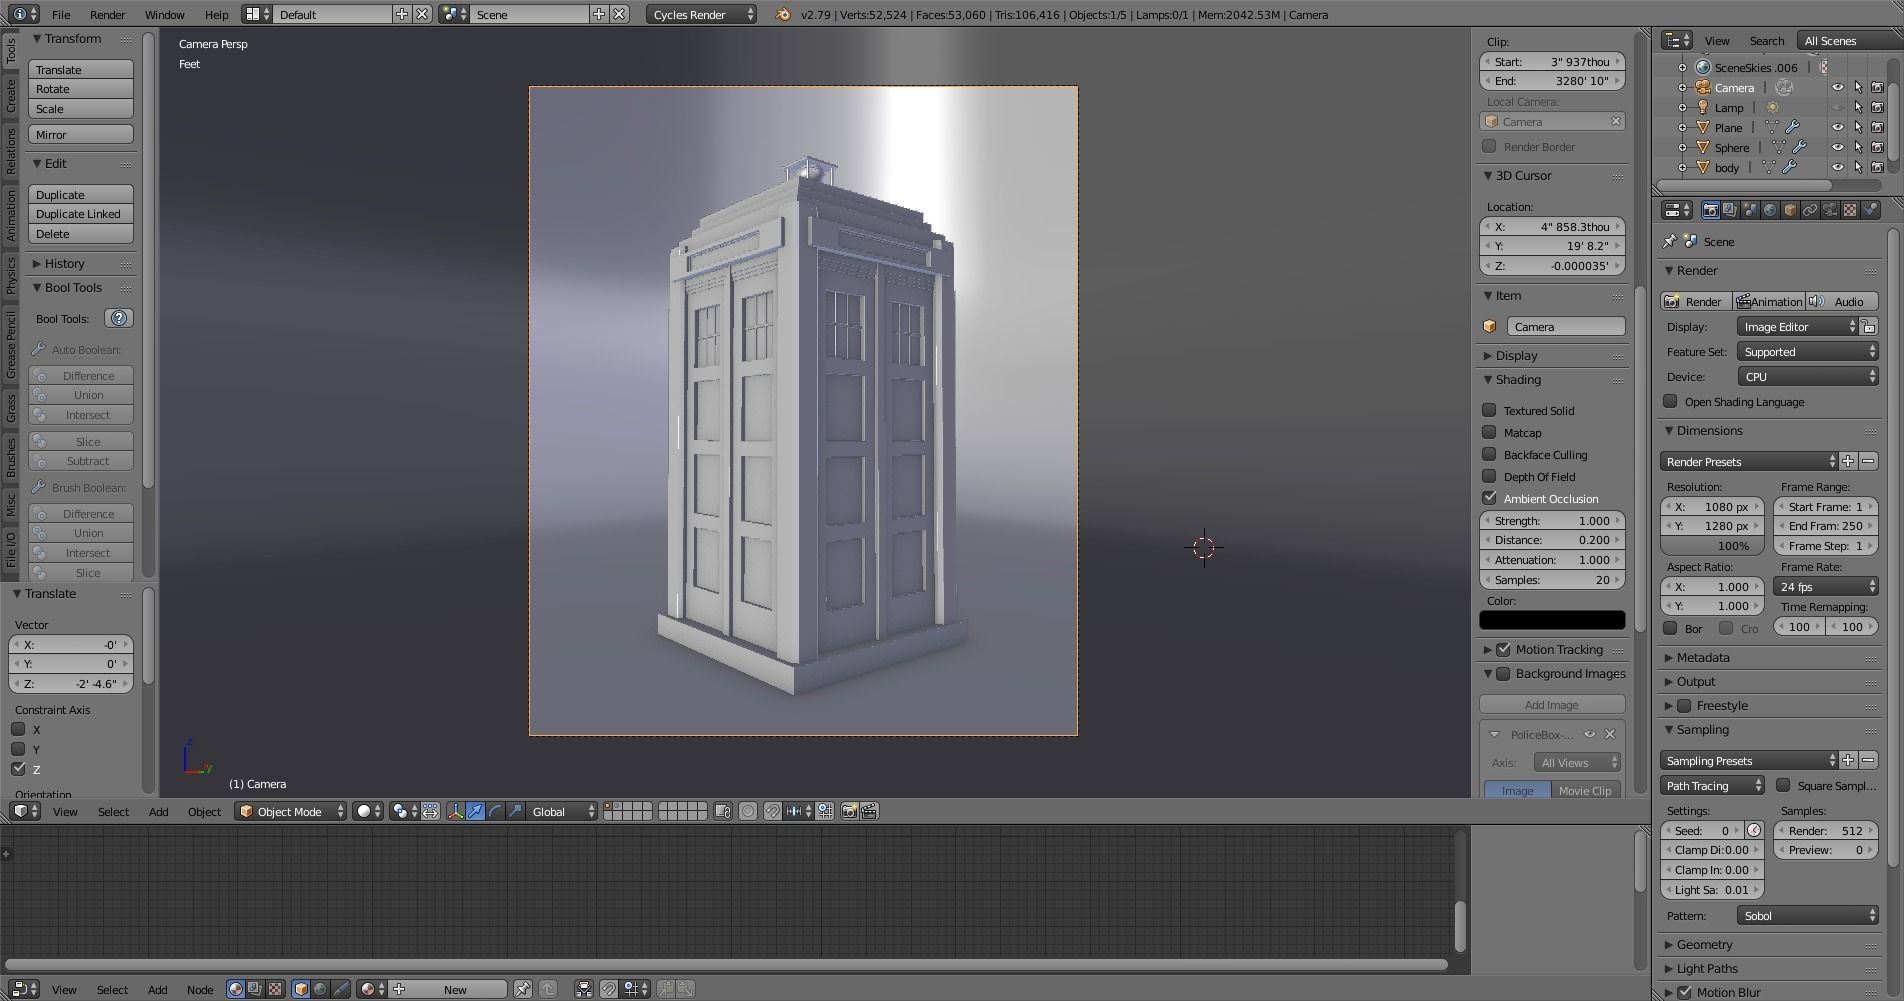Expand the History panel
Screen dimensions: 1904x1001
tap(64, 263)
